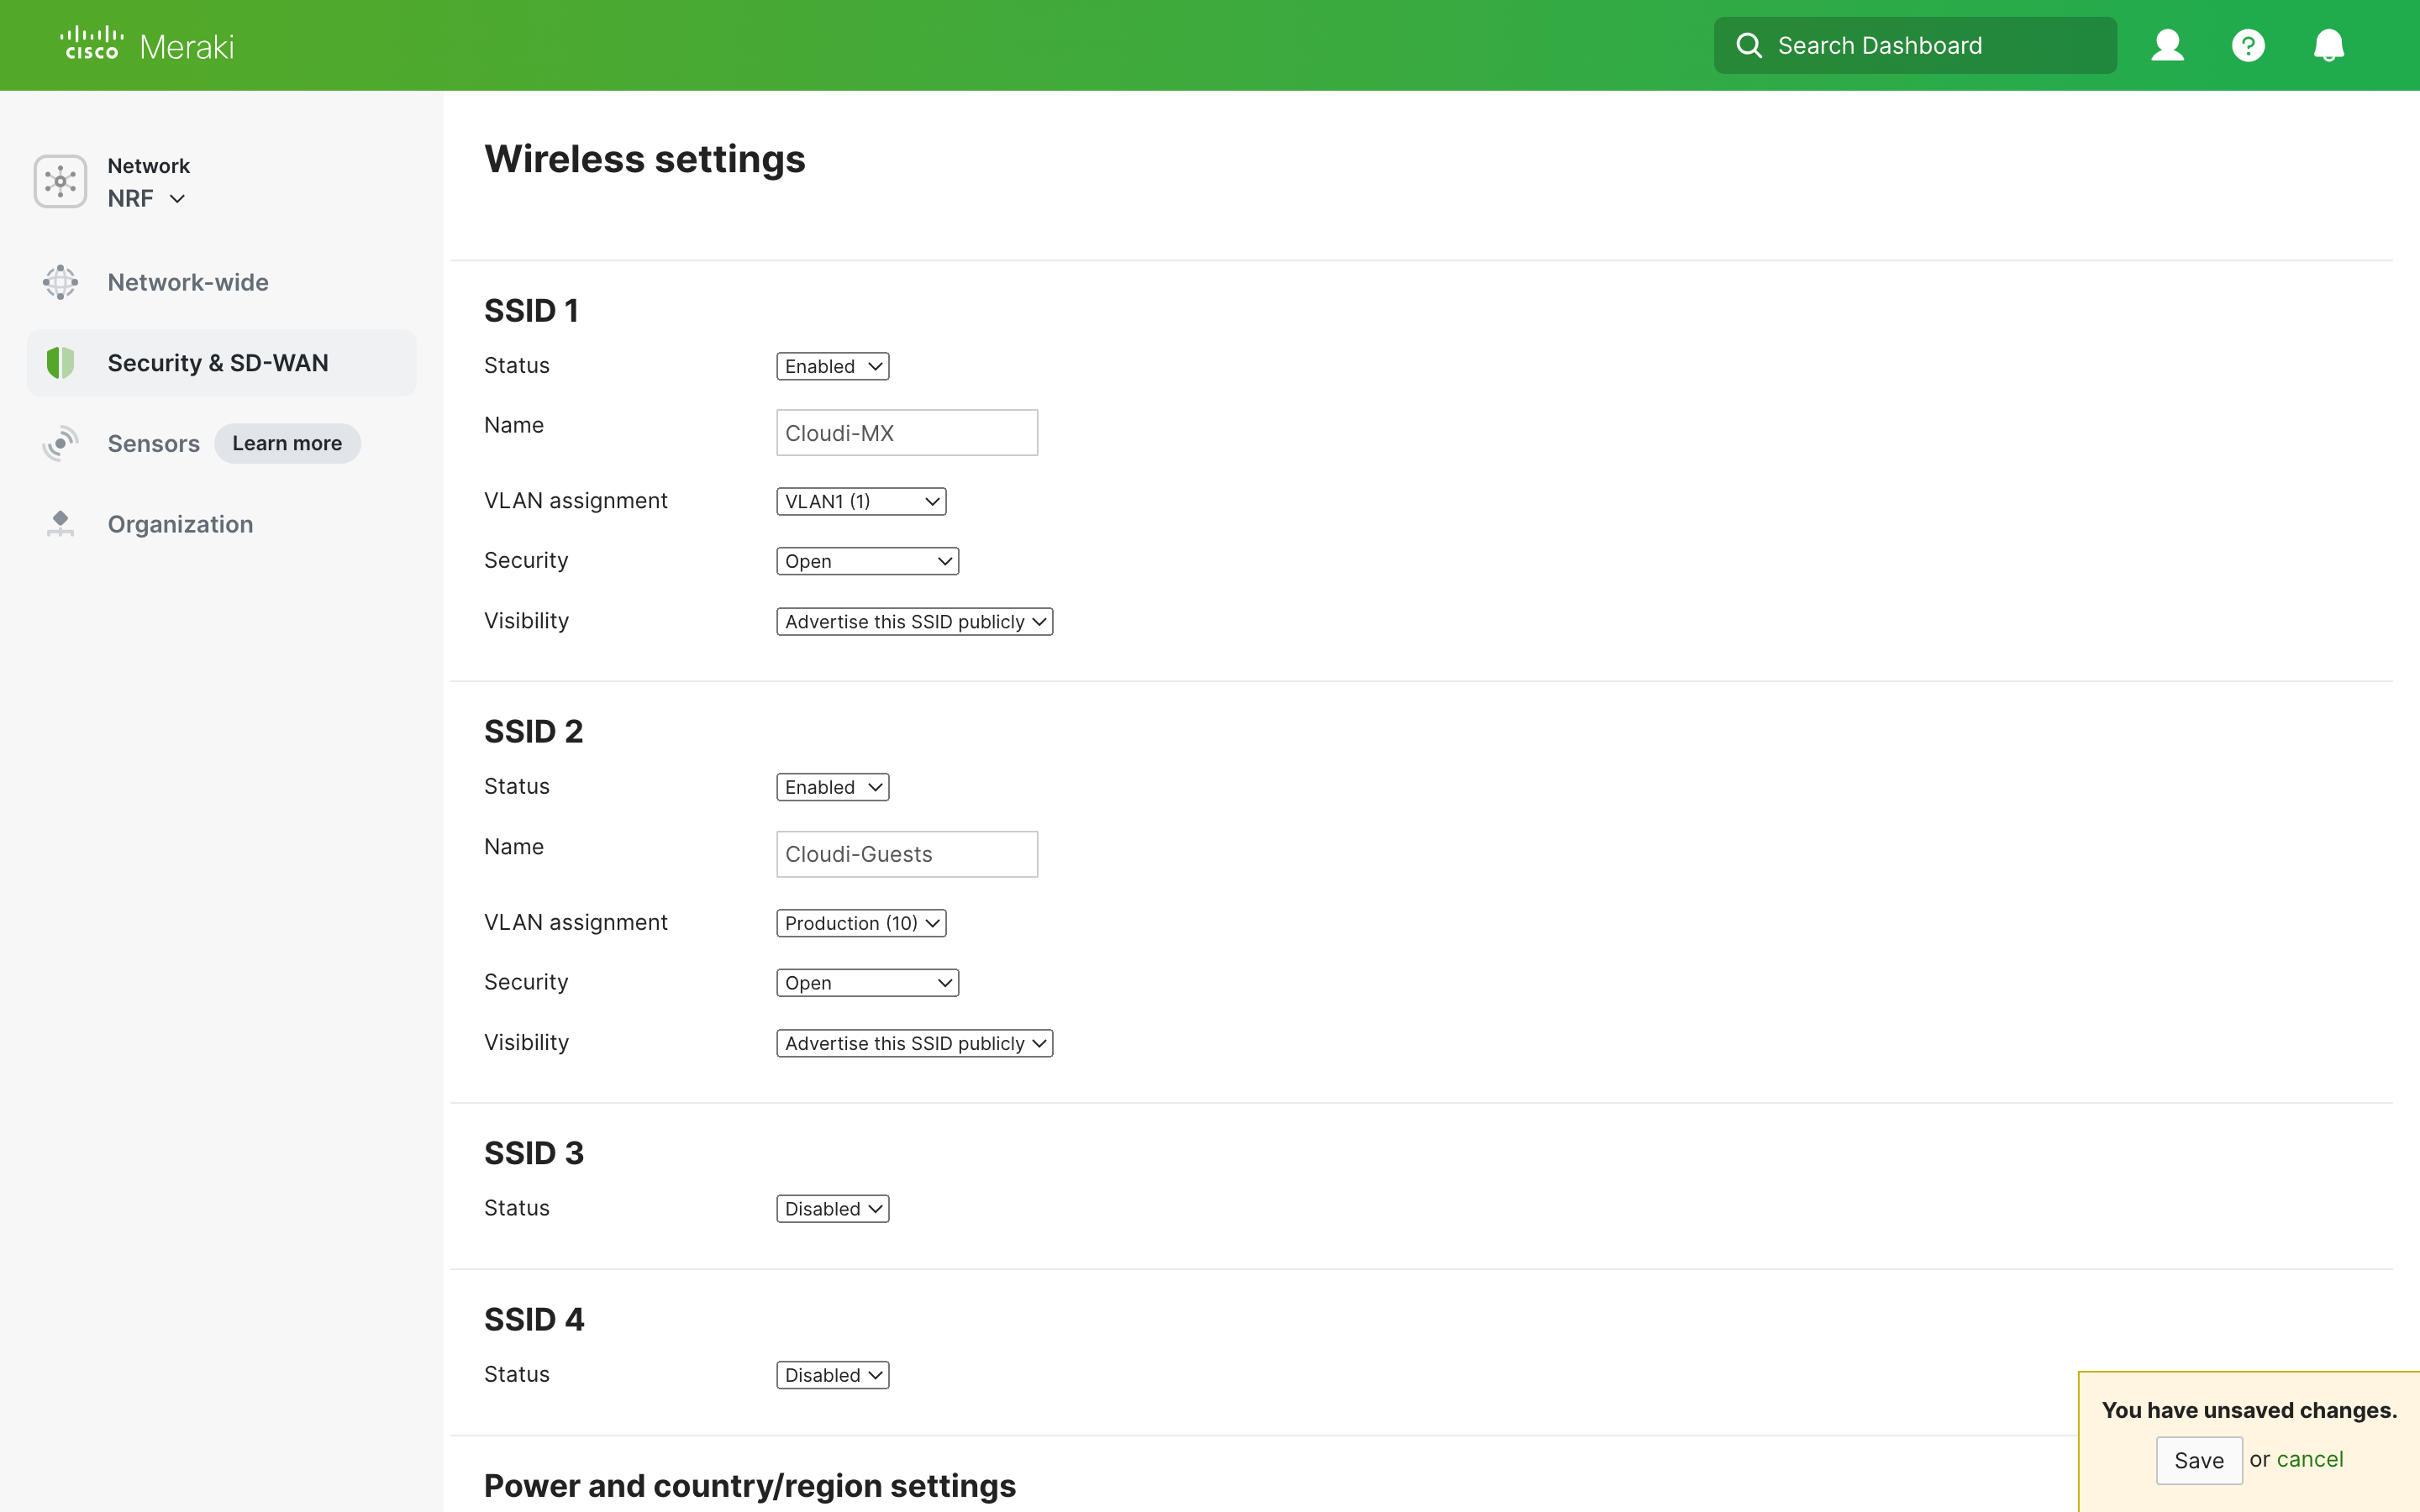Switch to Security & SD-WAN section
Image resolution: width=2420 pixels, height=1512 pixels.
(218, 362)
